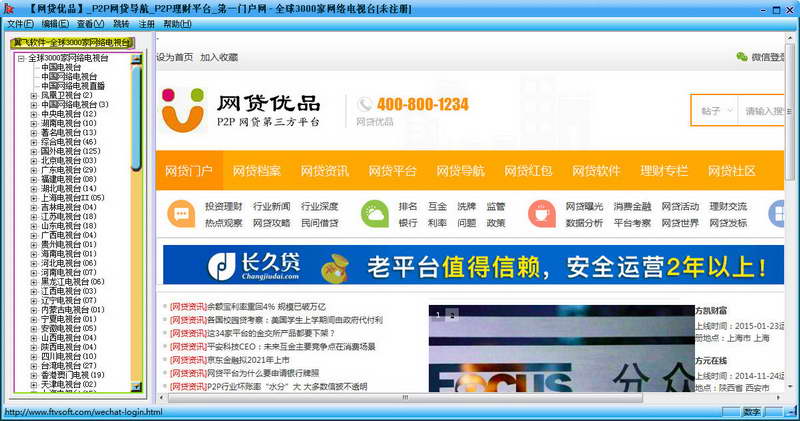The image size is (800, 421).
Task: Expand the 中央电视台 (12) node
Action: tap(34, 114)
